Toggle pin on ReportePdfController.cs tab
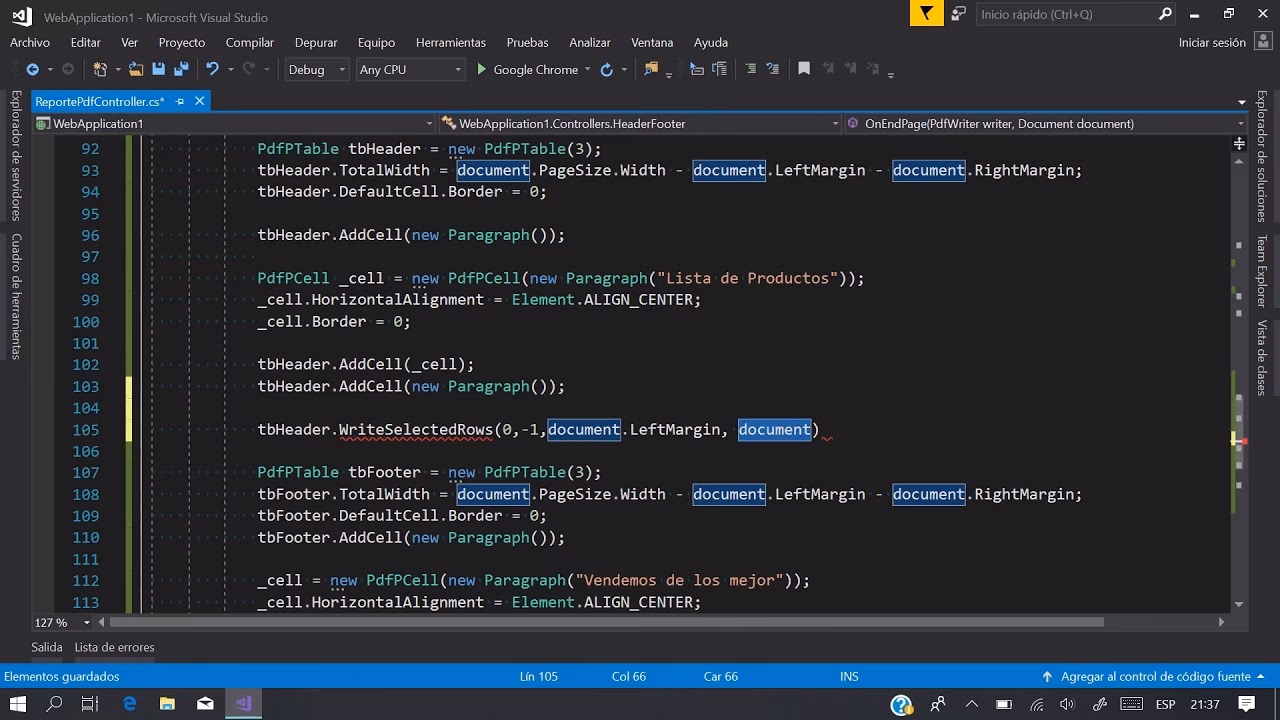The width and height of the screenshot is (1280, 720). pos(180,101)
